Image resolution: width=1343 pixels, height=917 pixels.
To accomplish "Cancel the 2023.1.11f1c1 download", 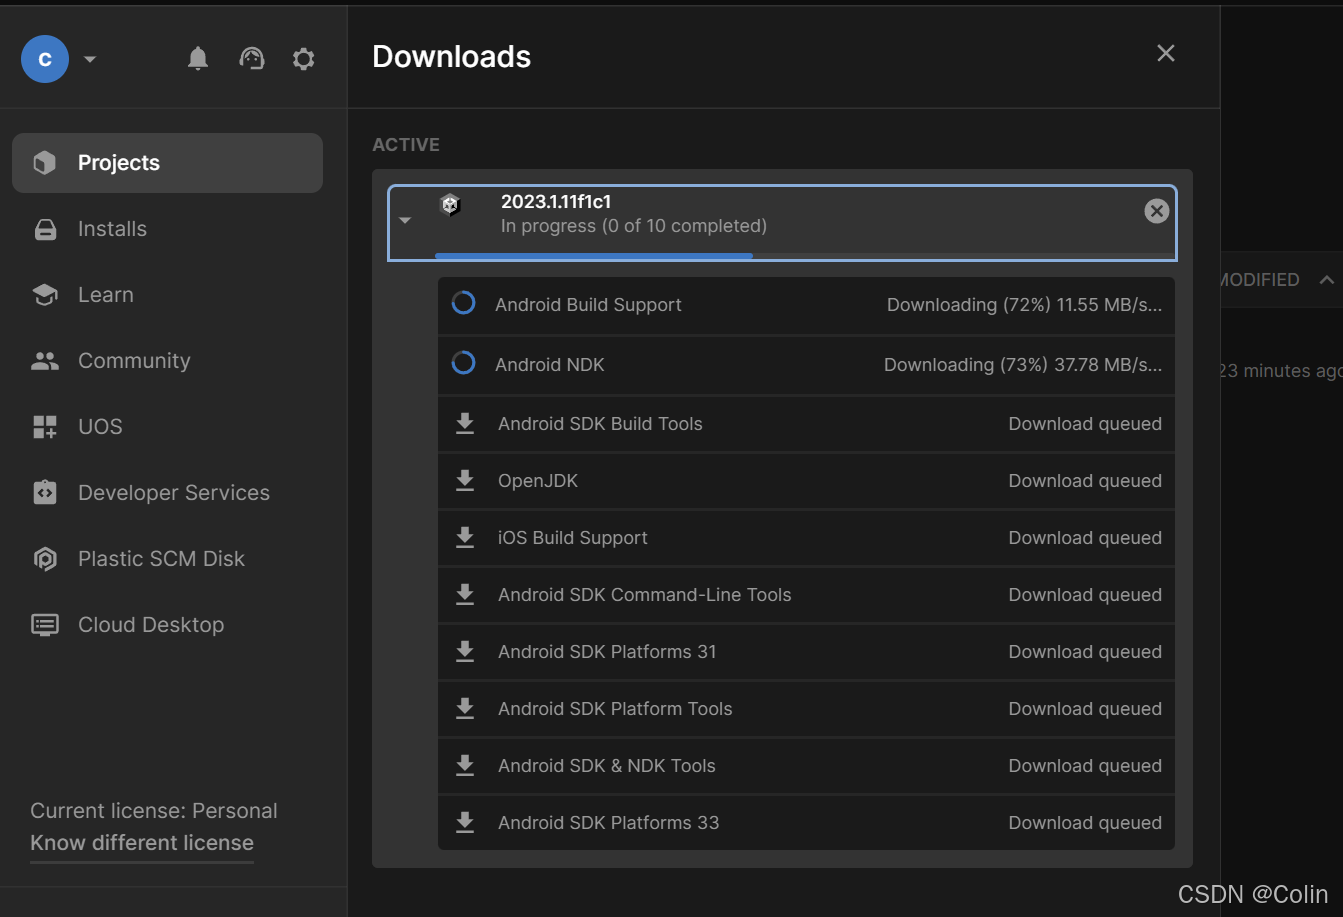I will [x=1156, y=211].
